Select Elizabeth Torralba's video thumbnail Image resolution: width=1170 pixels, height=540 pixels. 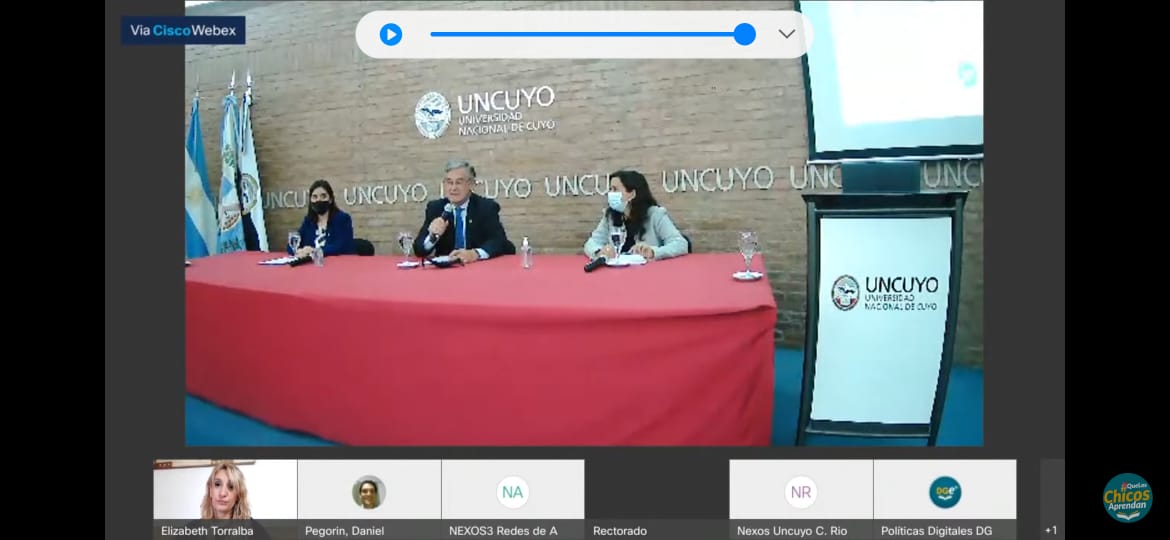[225, 500]
